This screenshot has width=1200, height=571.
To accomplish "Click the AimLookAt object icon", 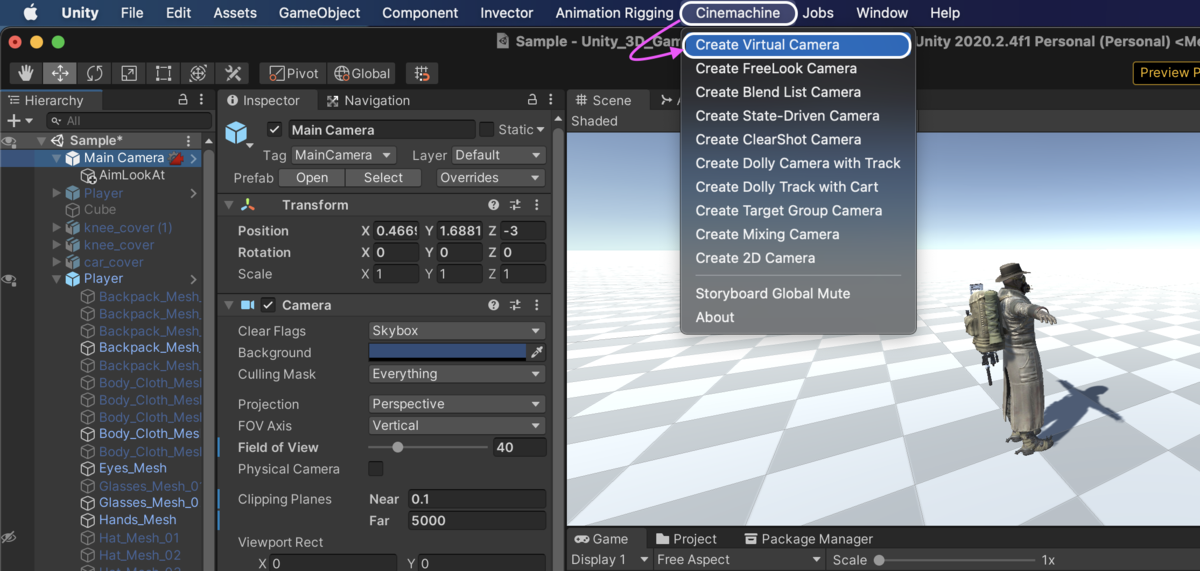I will [x=89, y=175].
